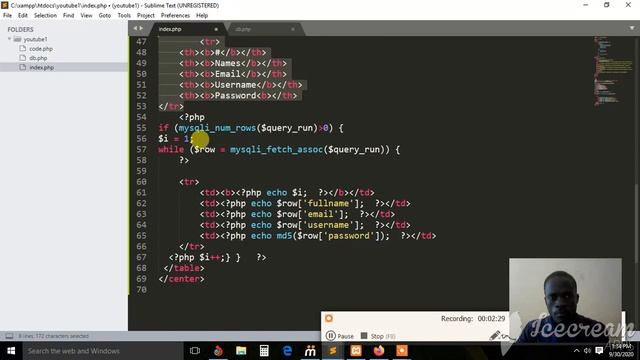
Task: Click the index.php file icon in sidebar
Action: (22, 67)
